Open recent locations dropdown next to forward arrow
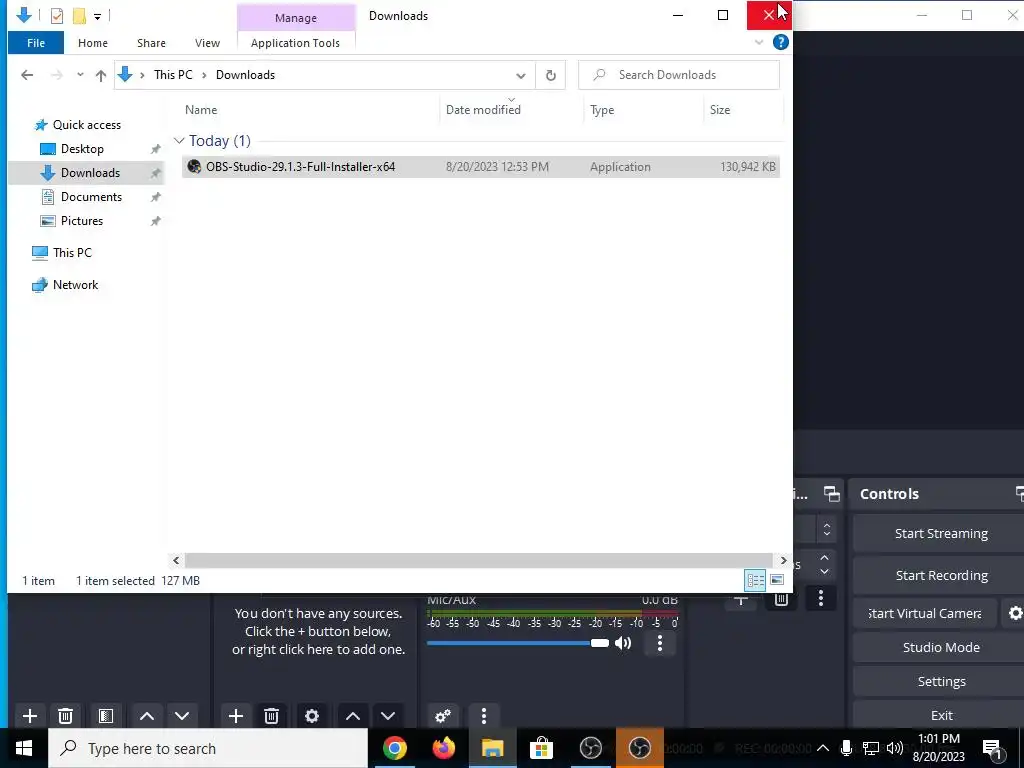The height and width of the screenshot is (768, 1024). pos(80,75)
